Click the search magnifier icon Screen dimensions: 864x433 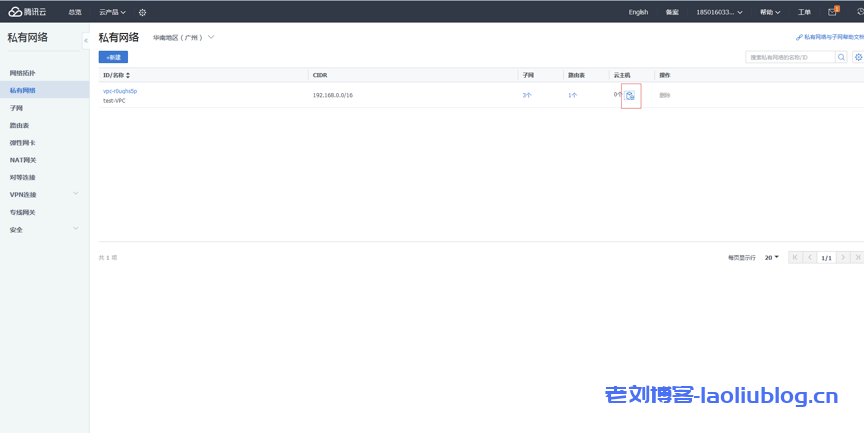(841, 57)
